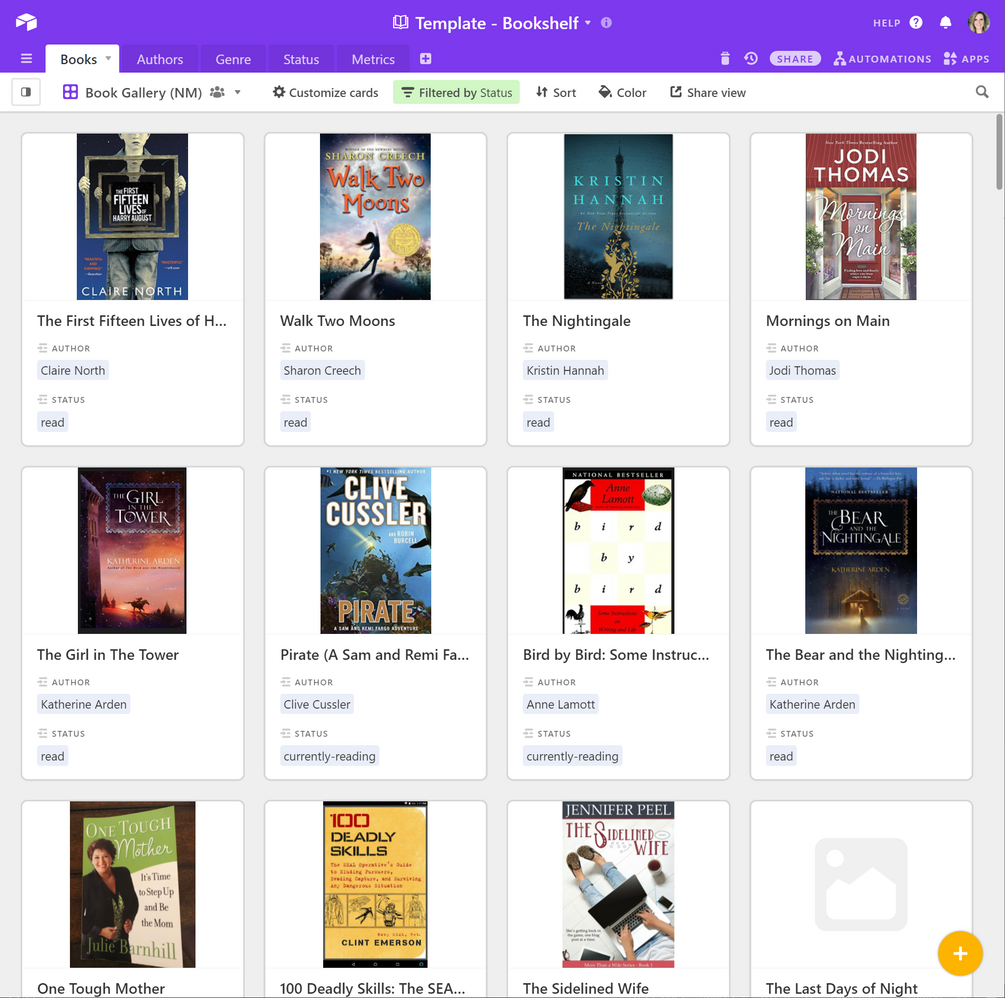Open the hamburger tables menu
Viewport: 1005px width, 998px height.
26,59
